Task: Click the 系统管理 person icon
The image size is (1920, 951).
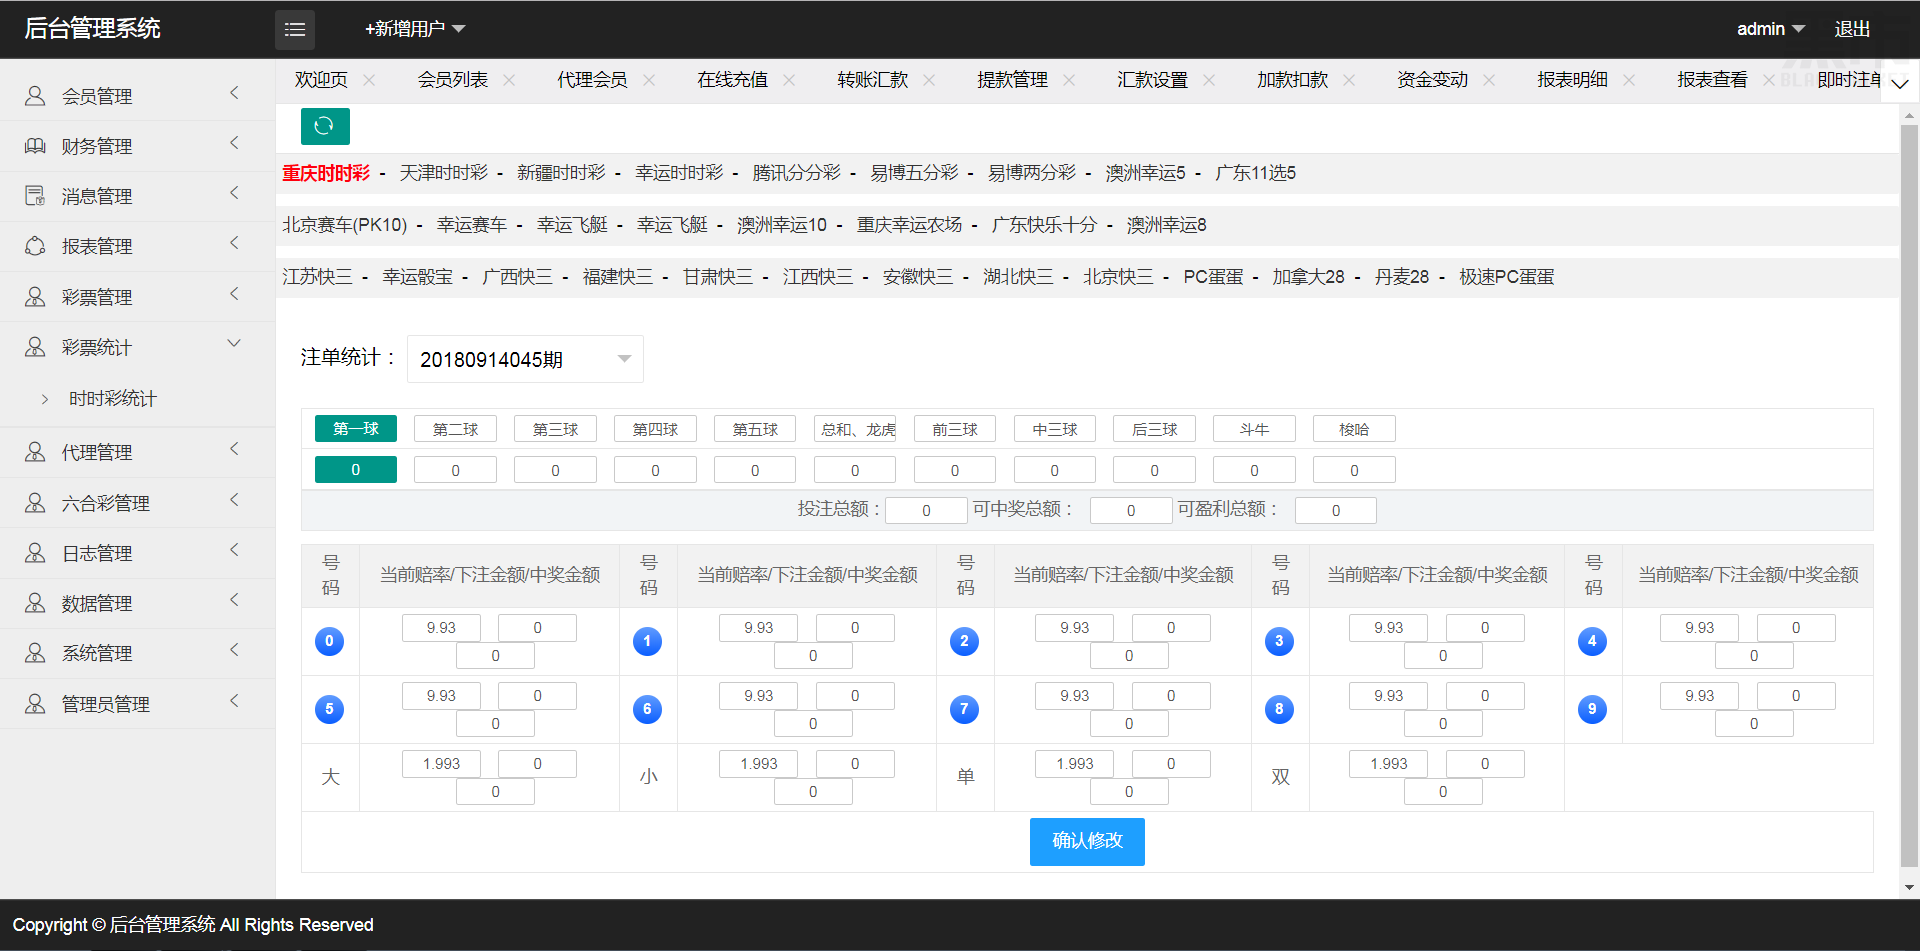Action: pyautogui.click(x=35, y=653)
